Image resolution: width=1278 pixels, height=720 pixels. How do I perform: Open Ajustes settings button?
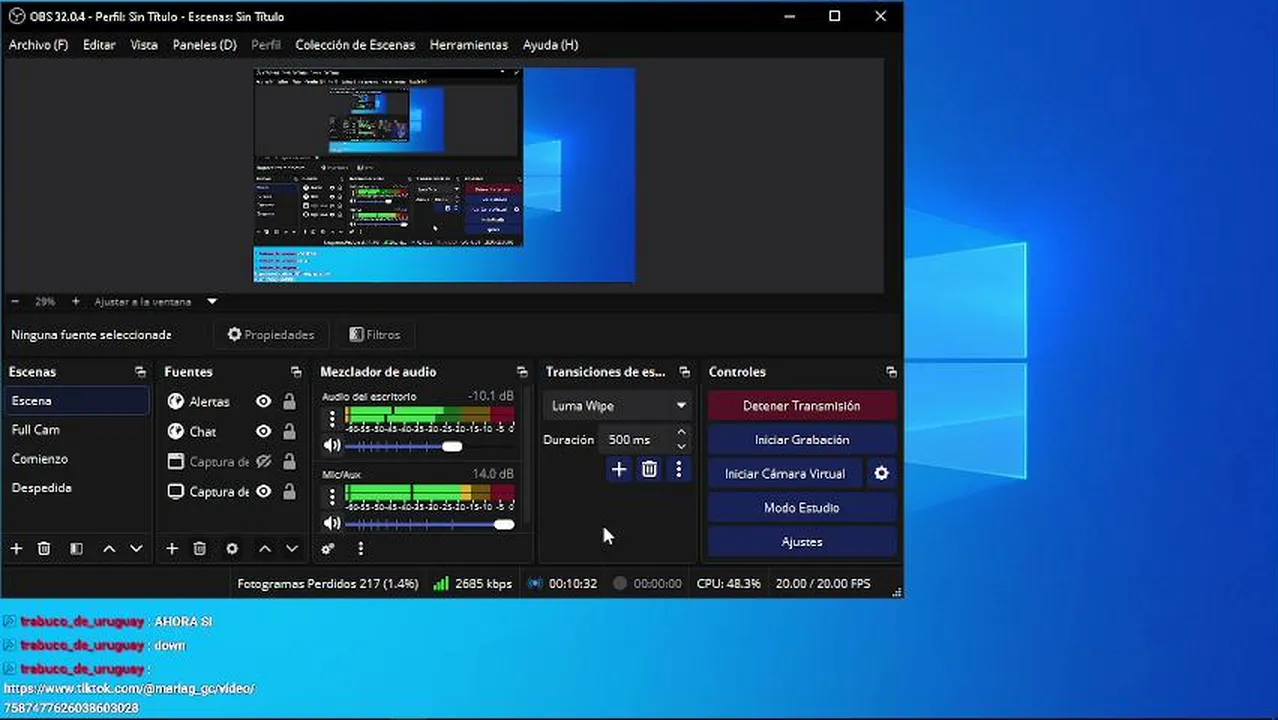click(802, 542)
